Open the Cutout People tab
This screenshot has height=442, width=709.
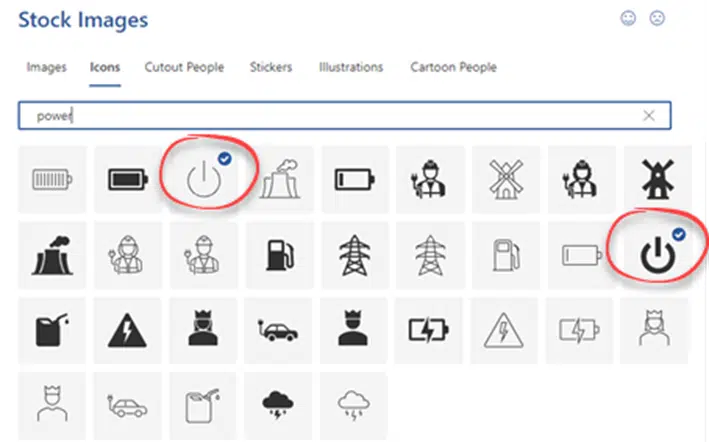[x=184, y=67]
